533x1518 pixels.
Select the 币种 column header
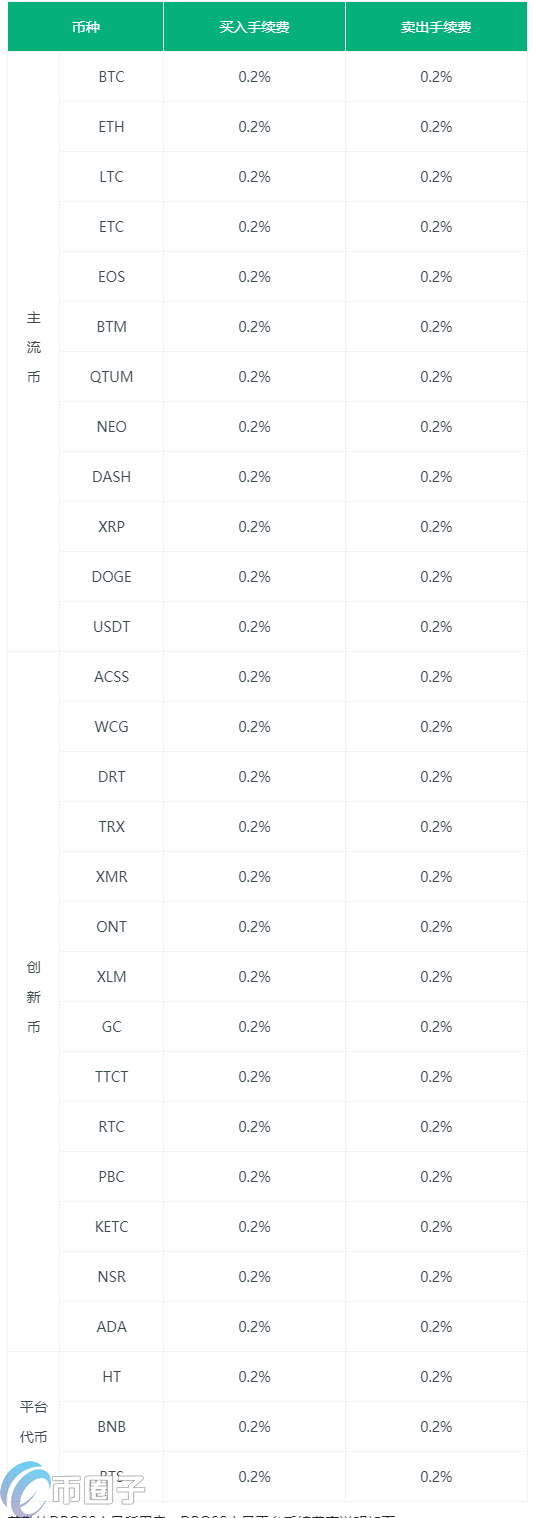click(86, 27)
